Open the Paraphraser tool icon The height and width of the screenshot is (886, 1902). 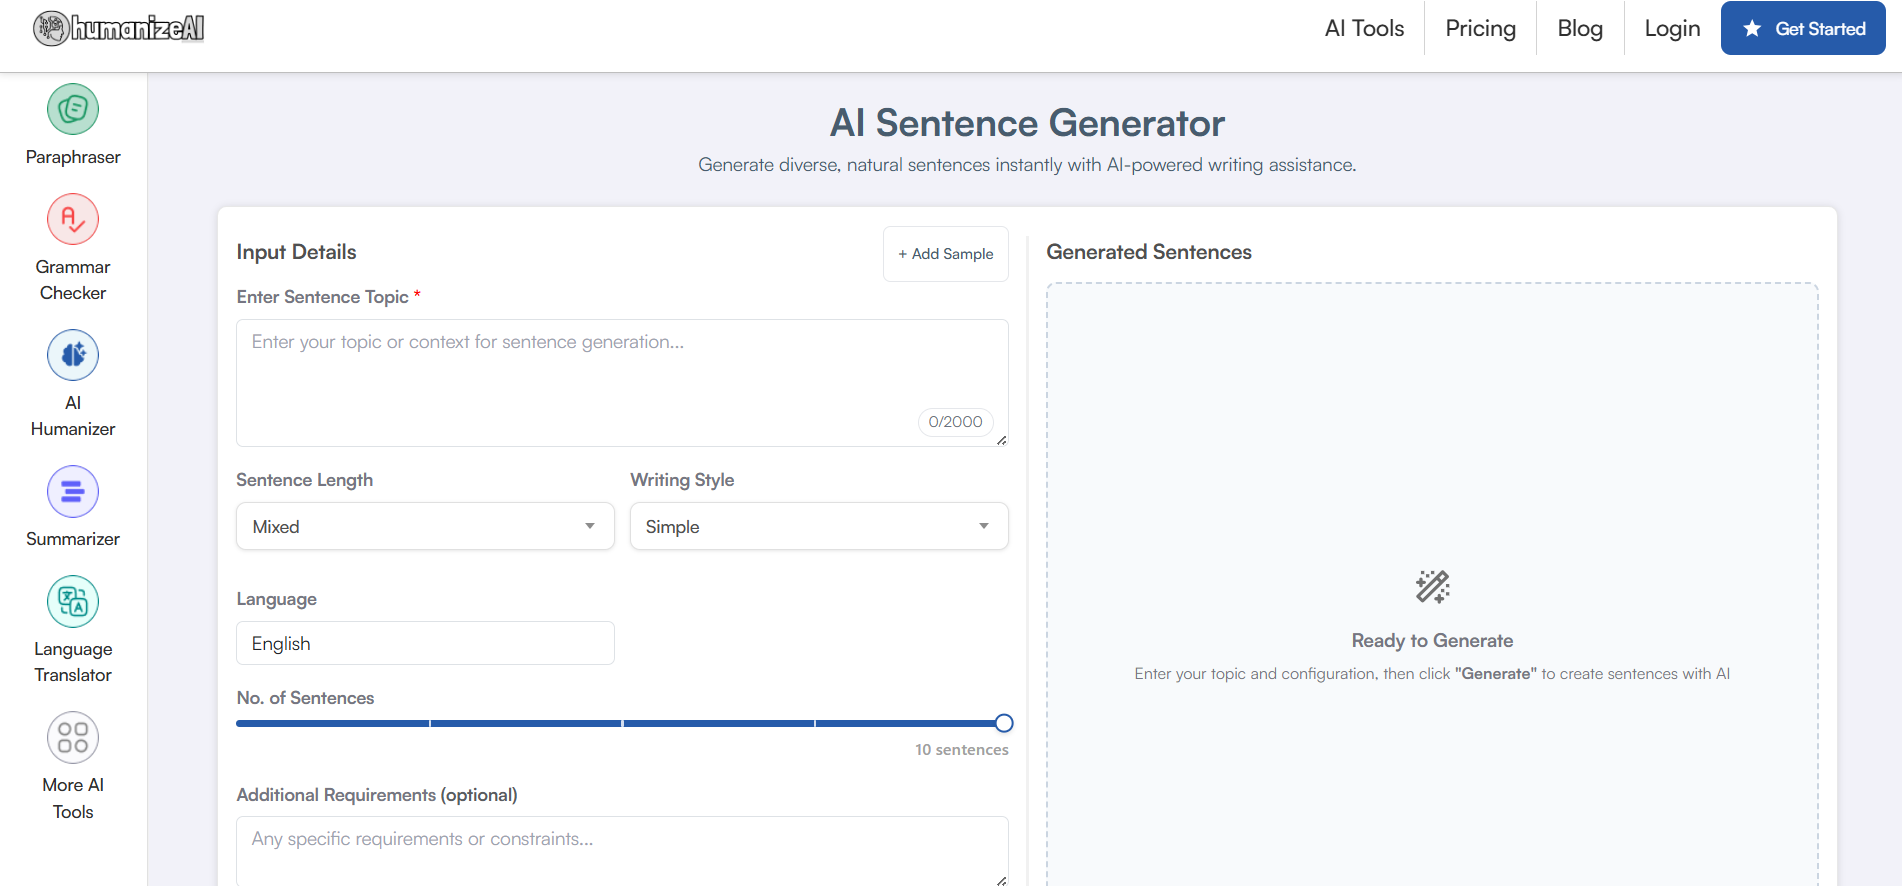point(73,109)
